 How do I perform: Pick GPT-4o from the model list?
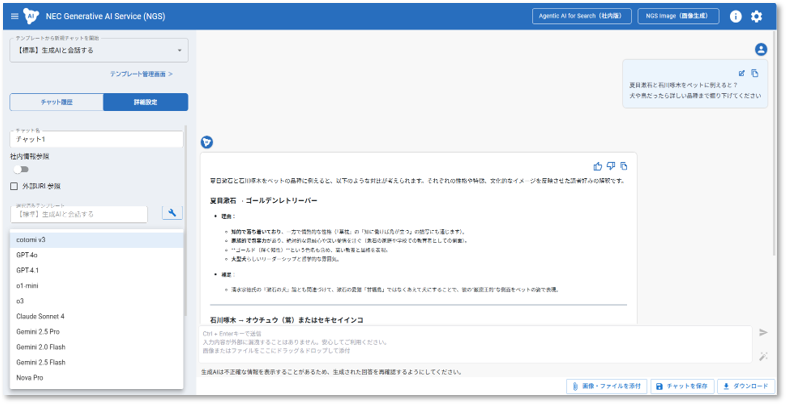[x=28, y=255]
